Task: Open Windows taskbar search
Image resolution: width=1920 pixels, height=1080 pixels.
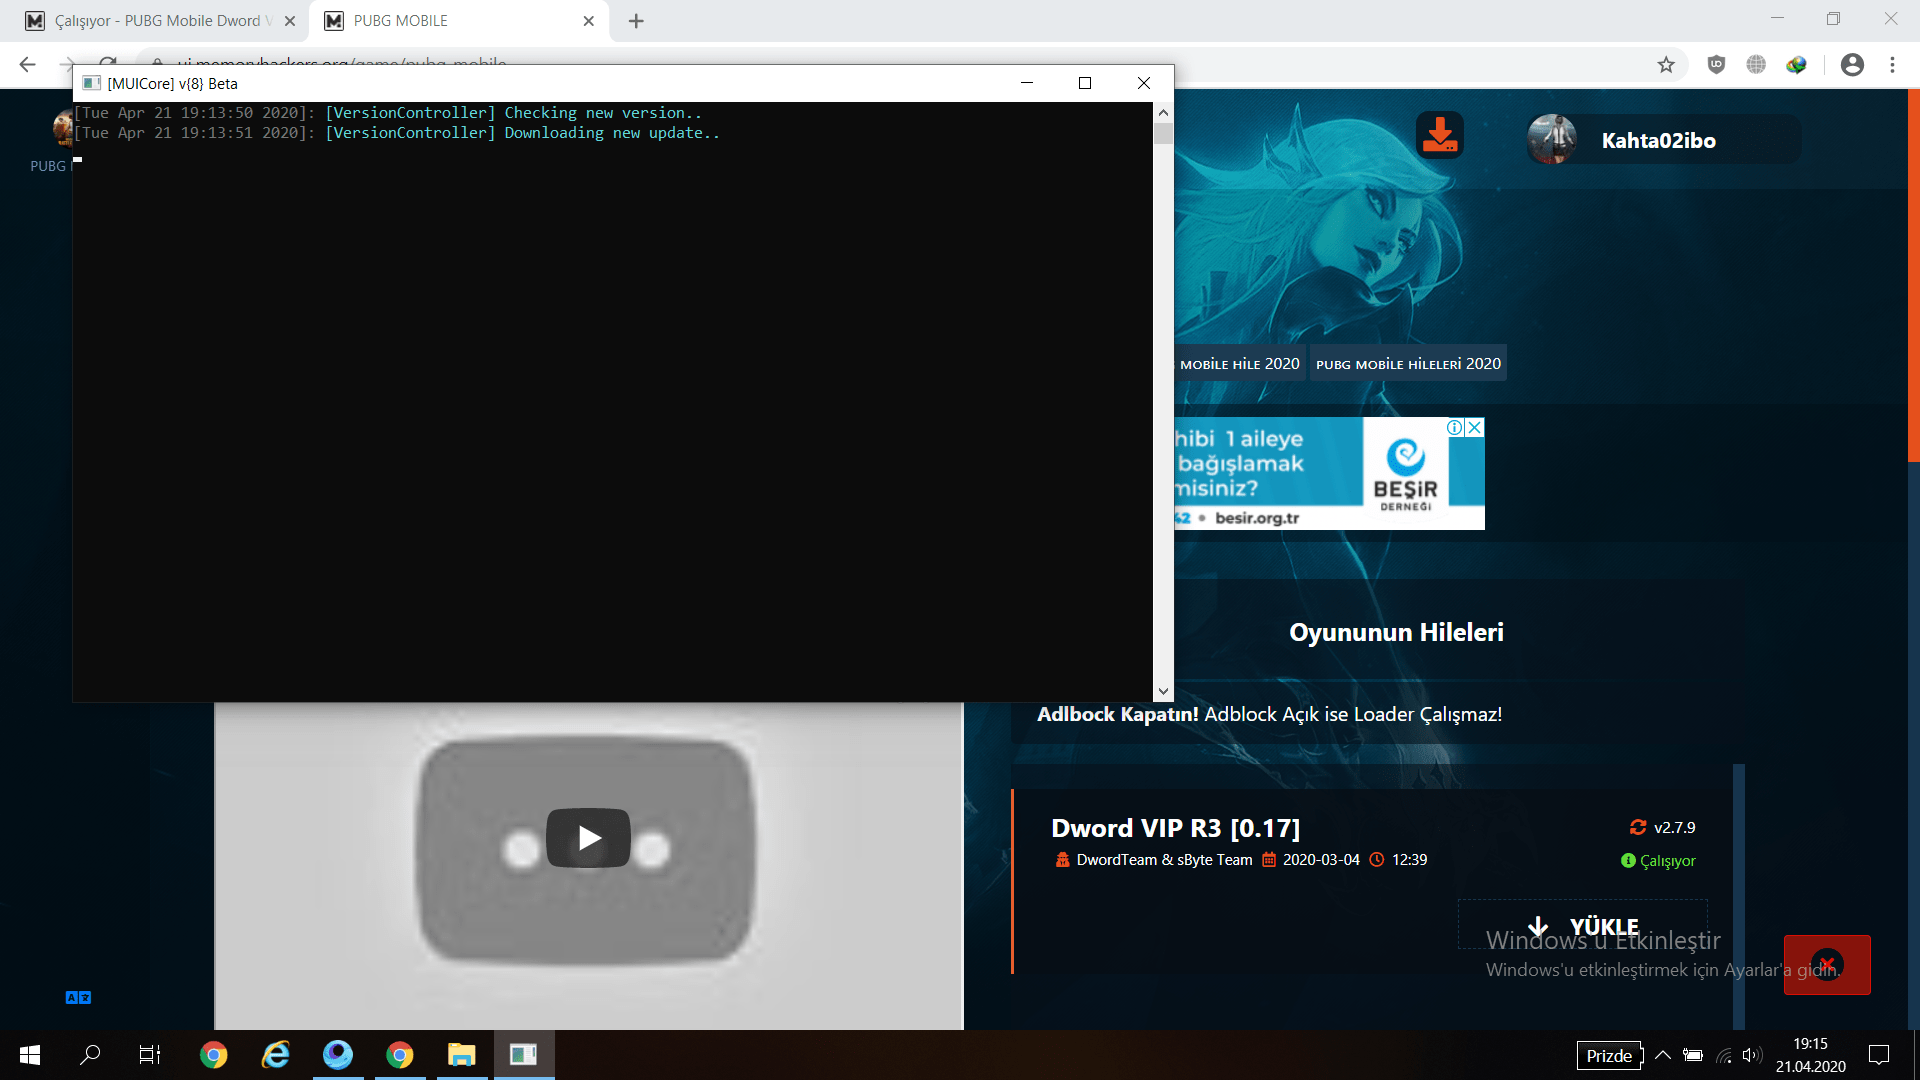Action: click(x=90, y=1055)
